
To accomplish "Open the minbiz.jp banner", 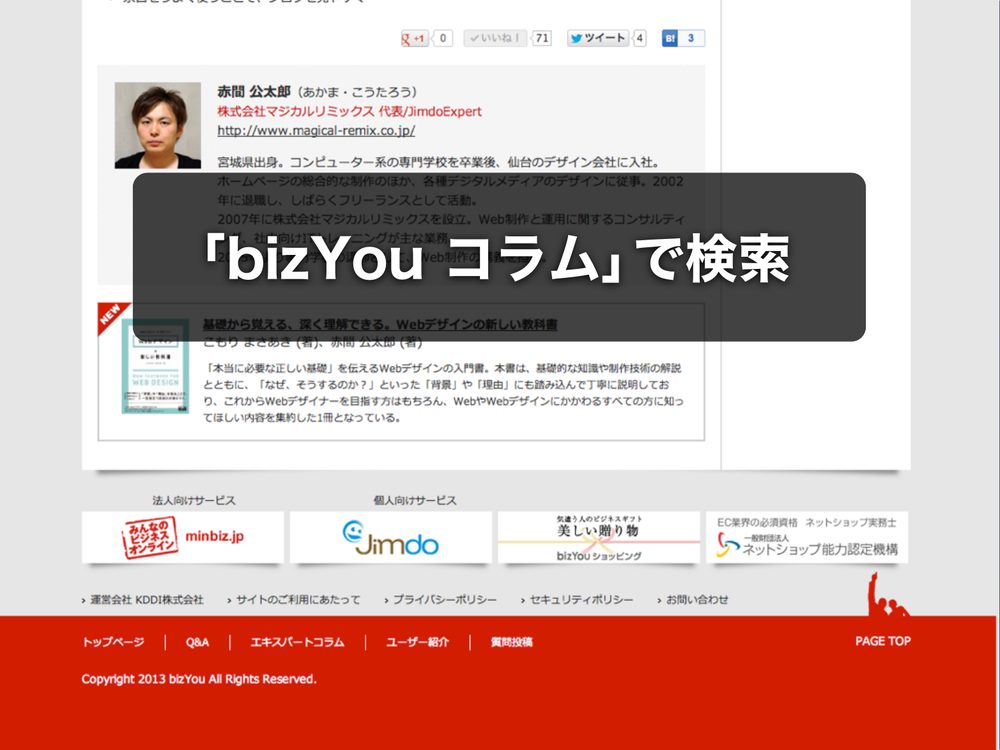I will (183, 537).
